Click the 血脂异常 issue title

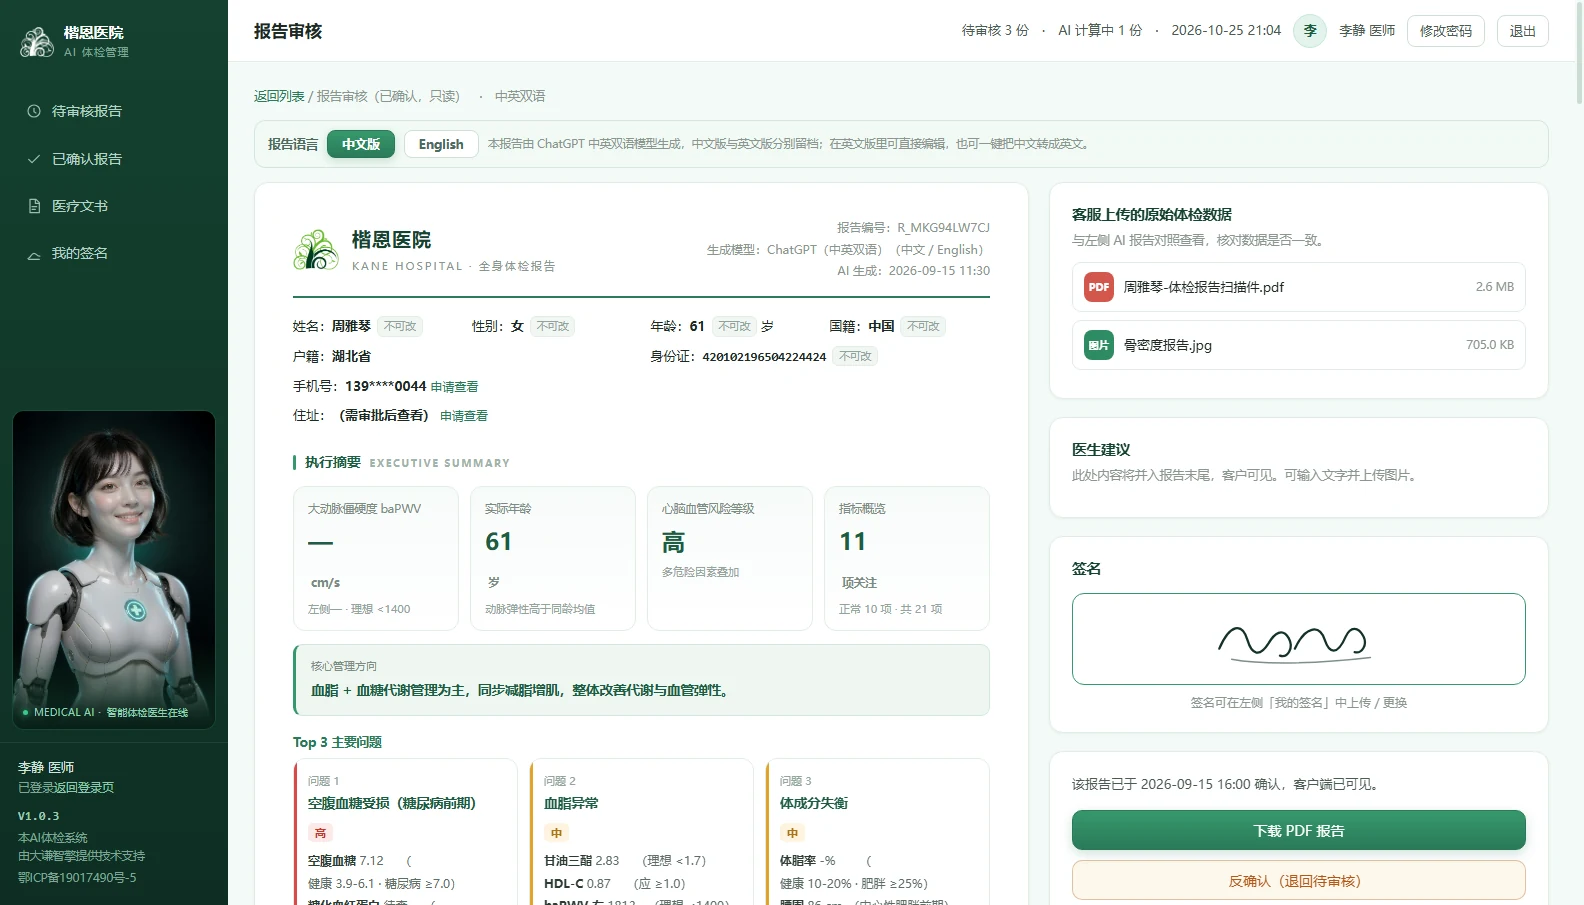coord(571,804)
